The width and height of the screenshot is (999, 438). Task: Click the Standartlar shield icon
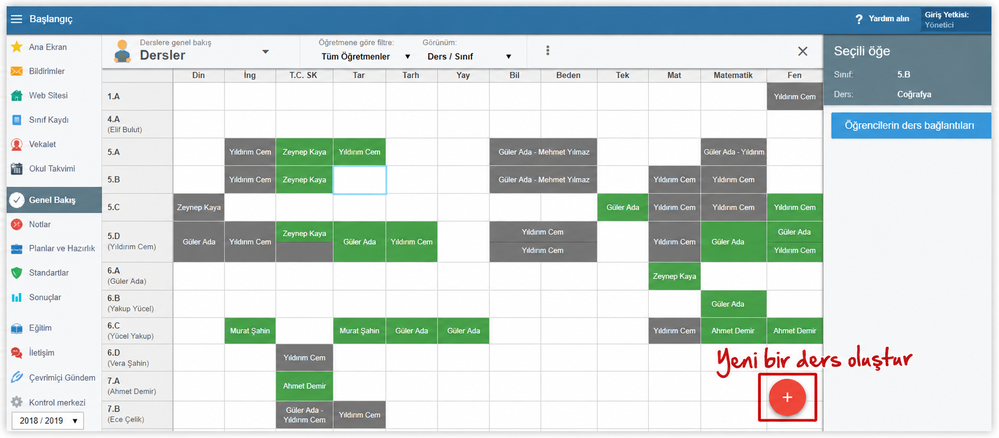[17, 273]
